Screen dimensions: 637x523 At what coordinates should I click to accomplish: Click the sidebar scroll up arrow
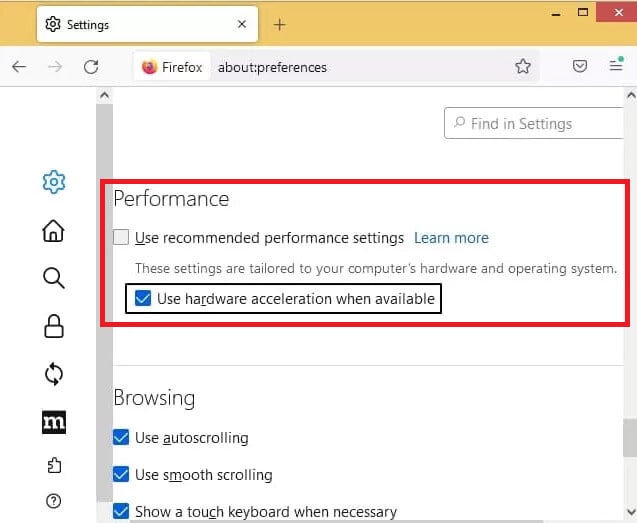104,95
